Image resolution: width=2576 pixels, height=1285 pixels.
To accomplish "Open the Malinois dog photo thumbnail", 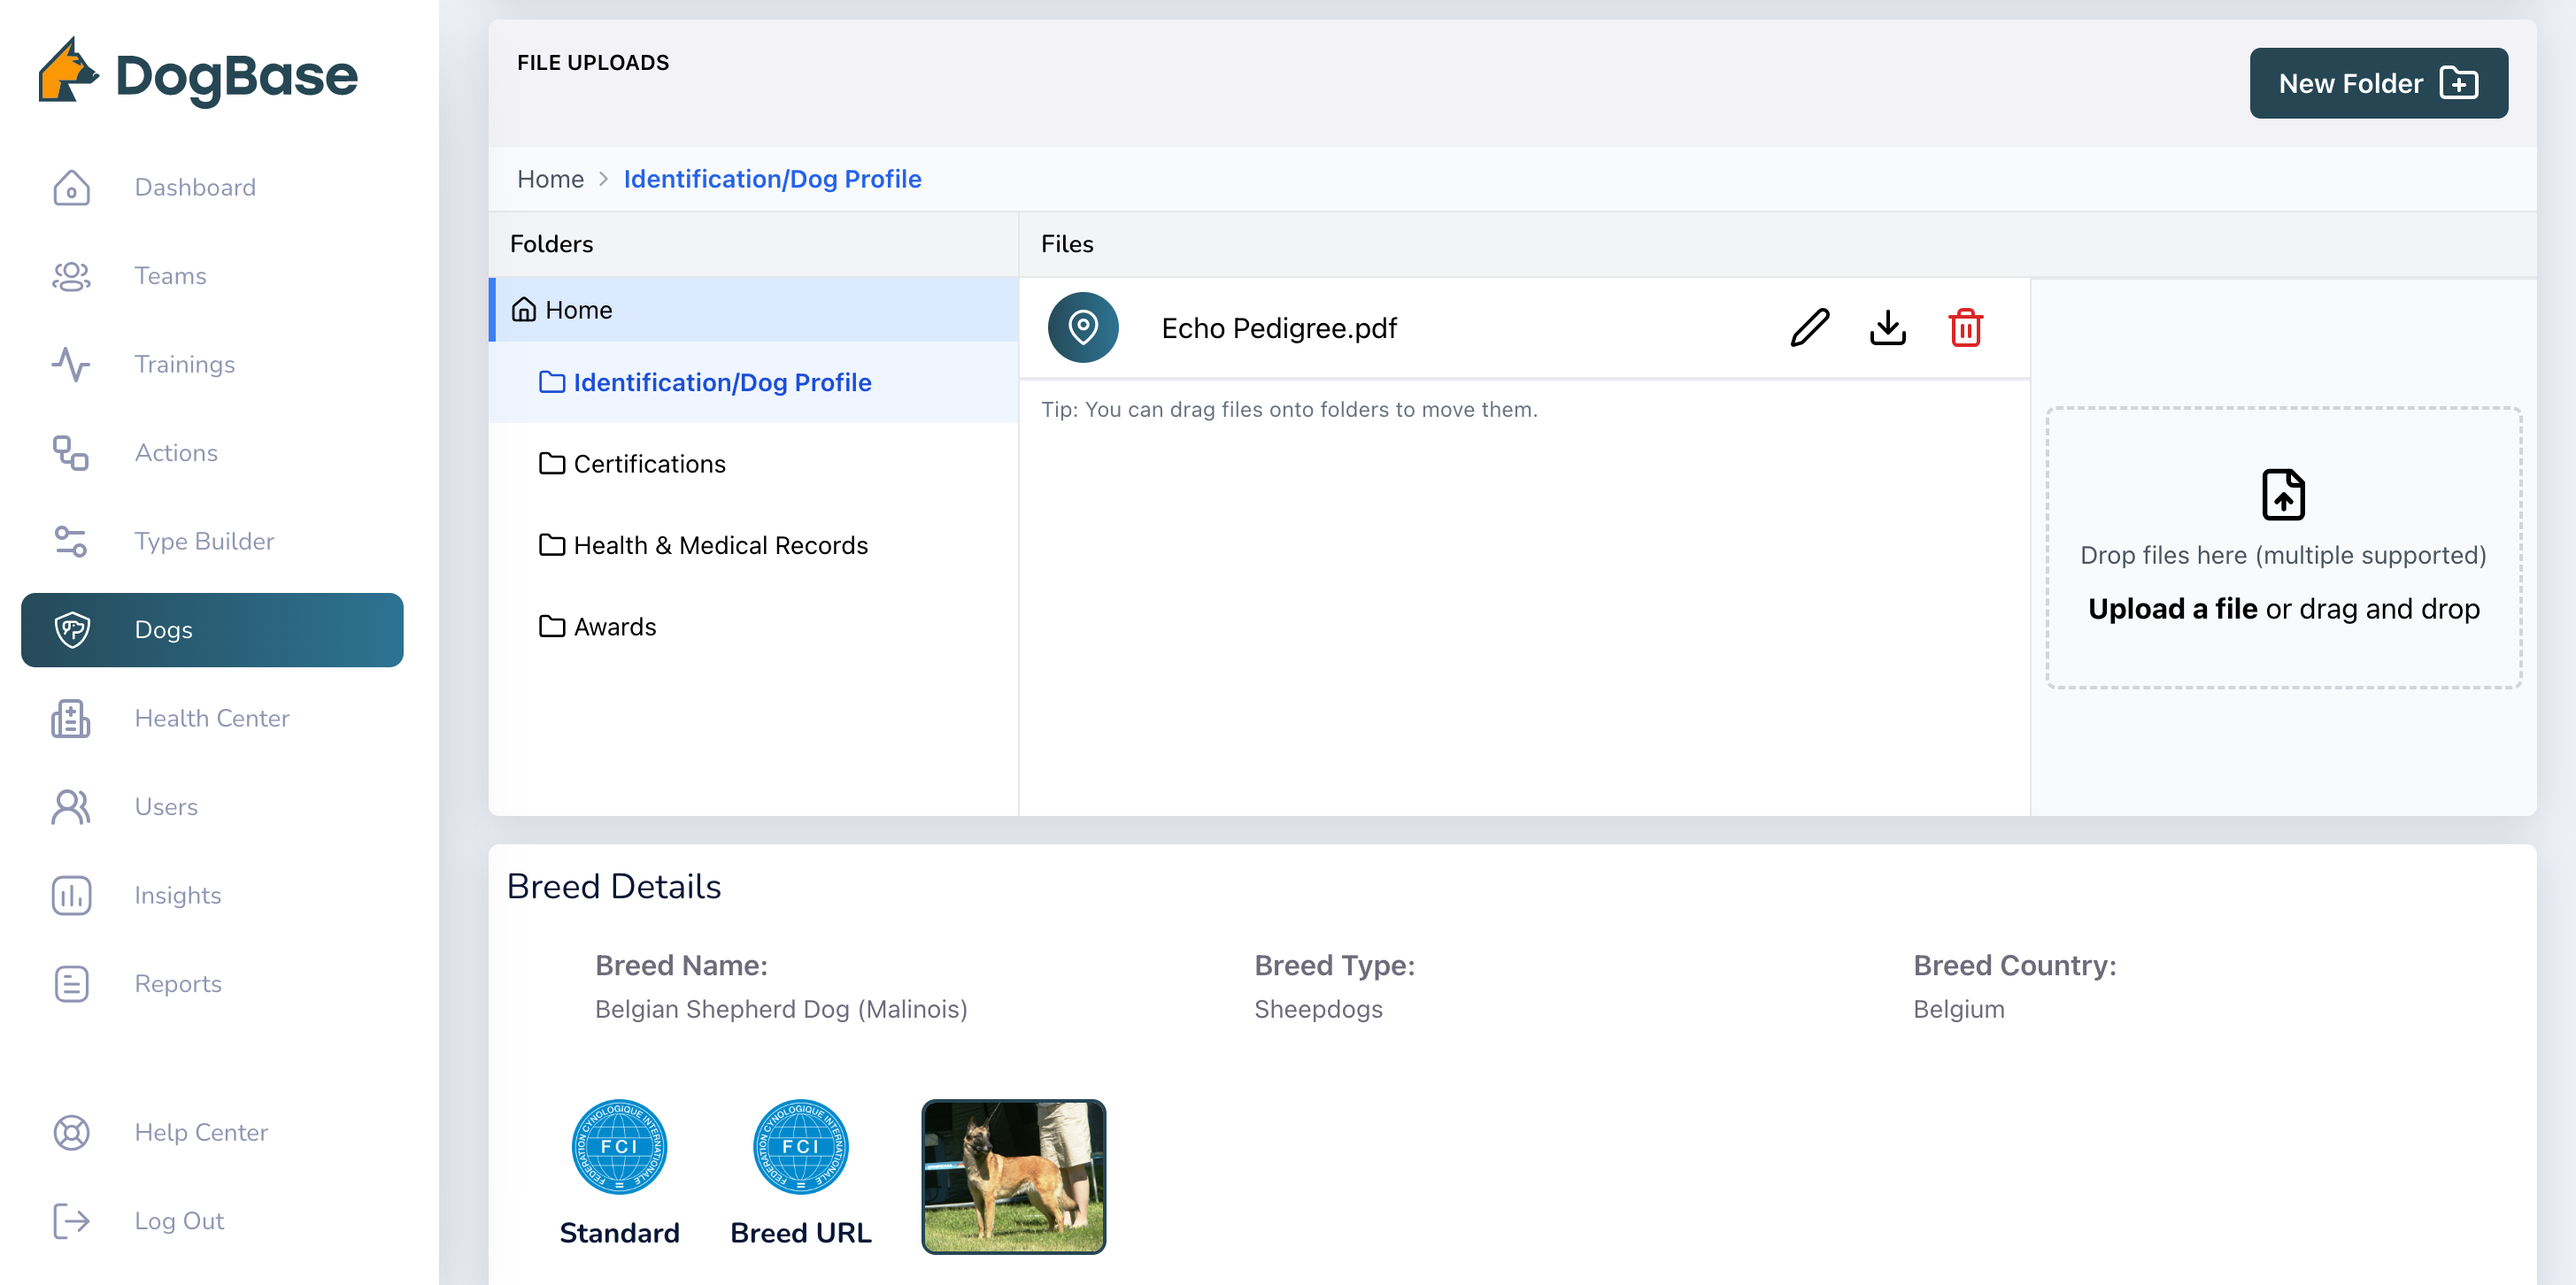I will (1013, 1176).
